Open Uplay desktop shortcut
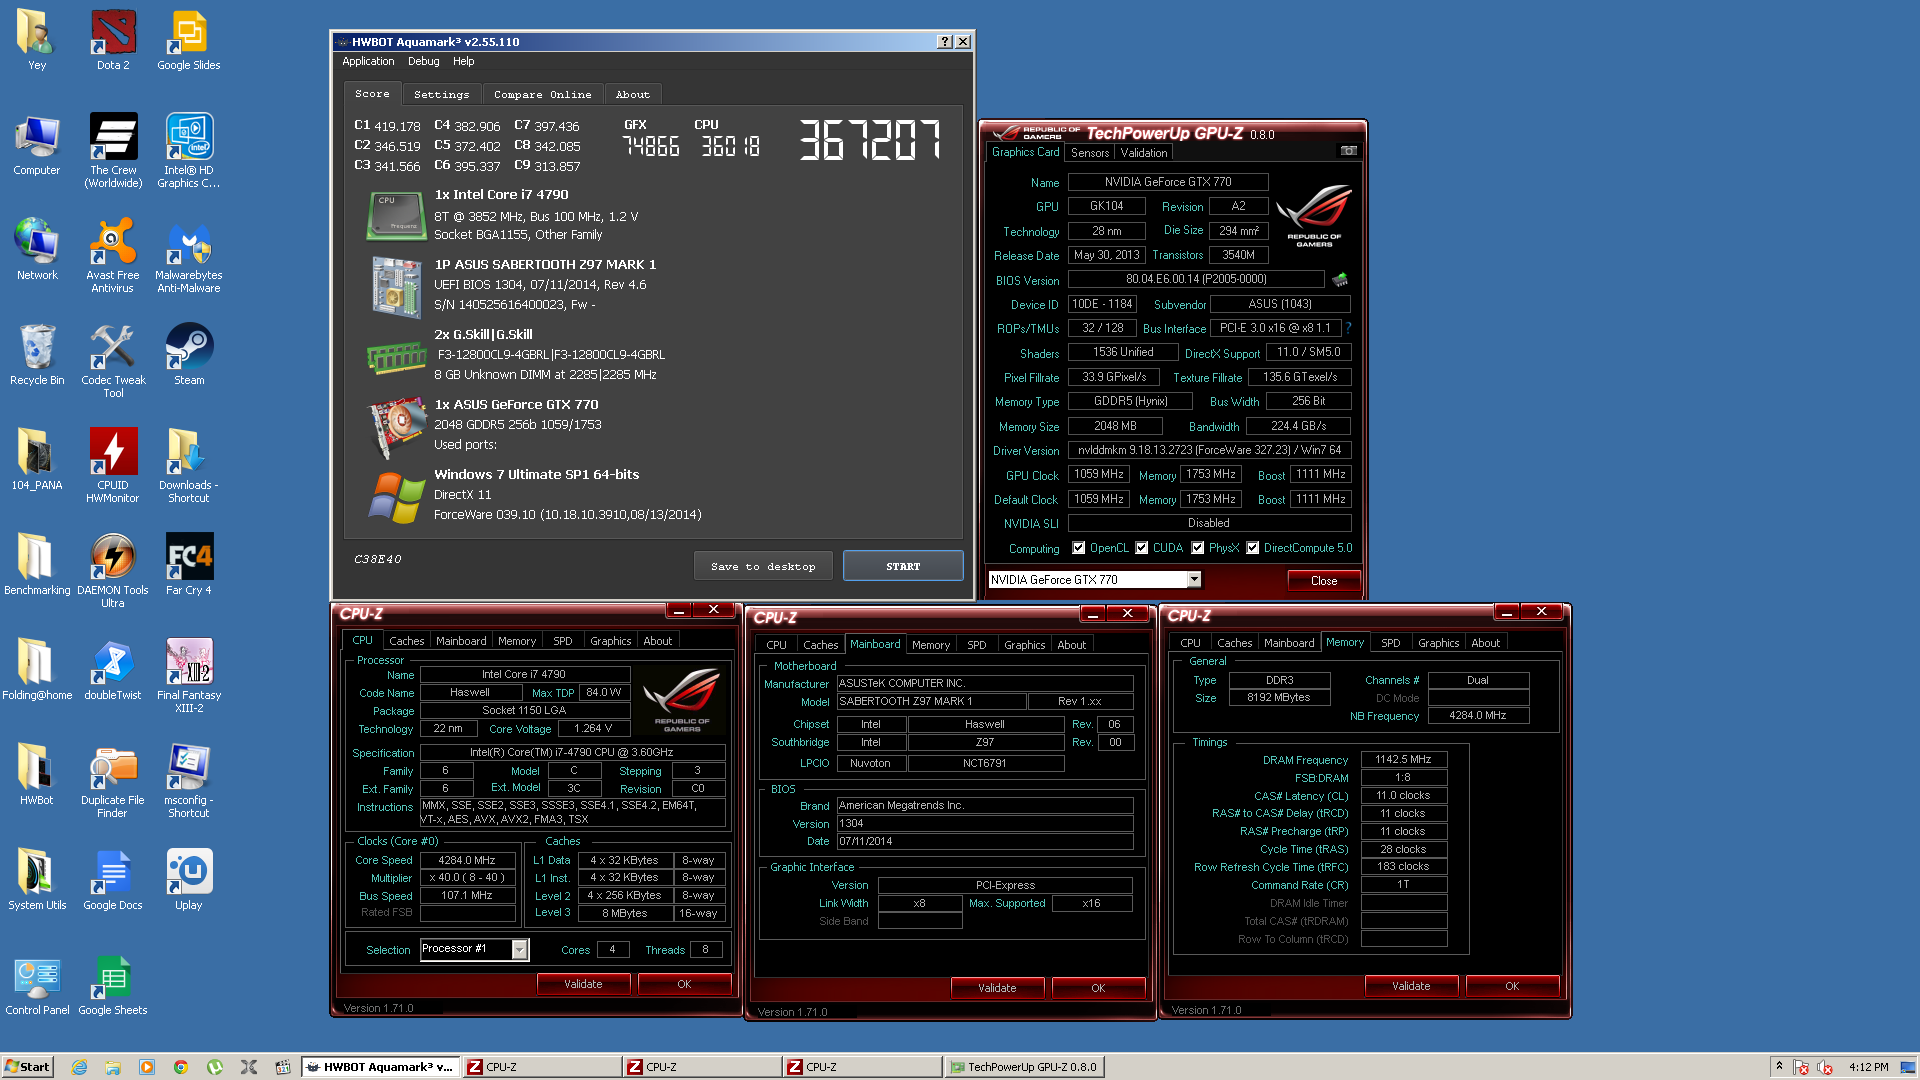 point(189,880)
